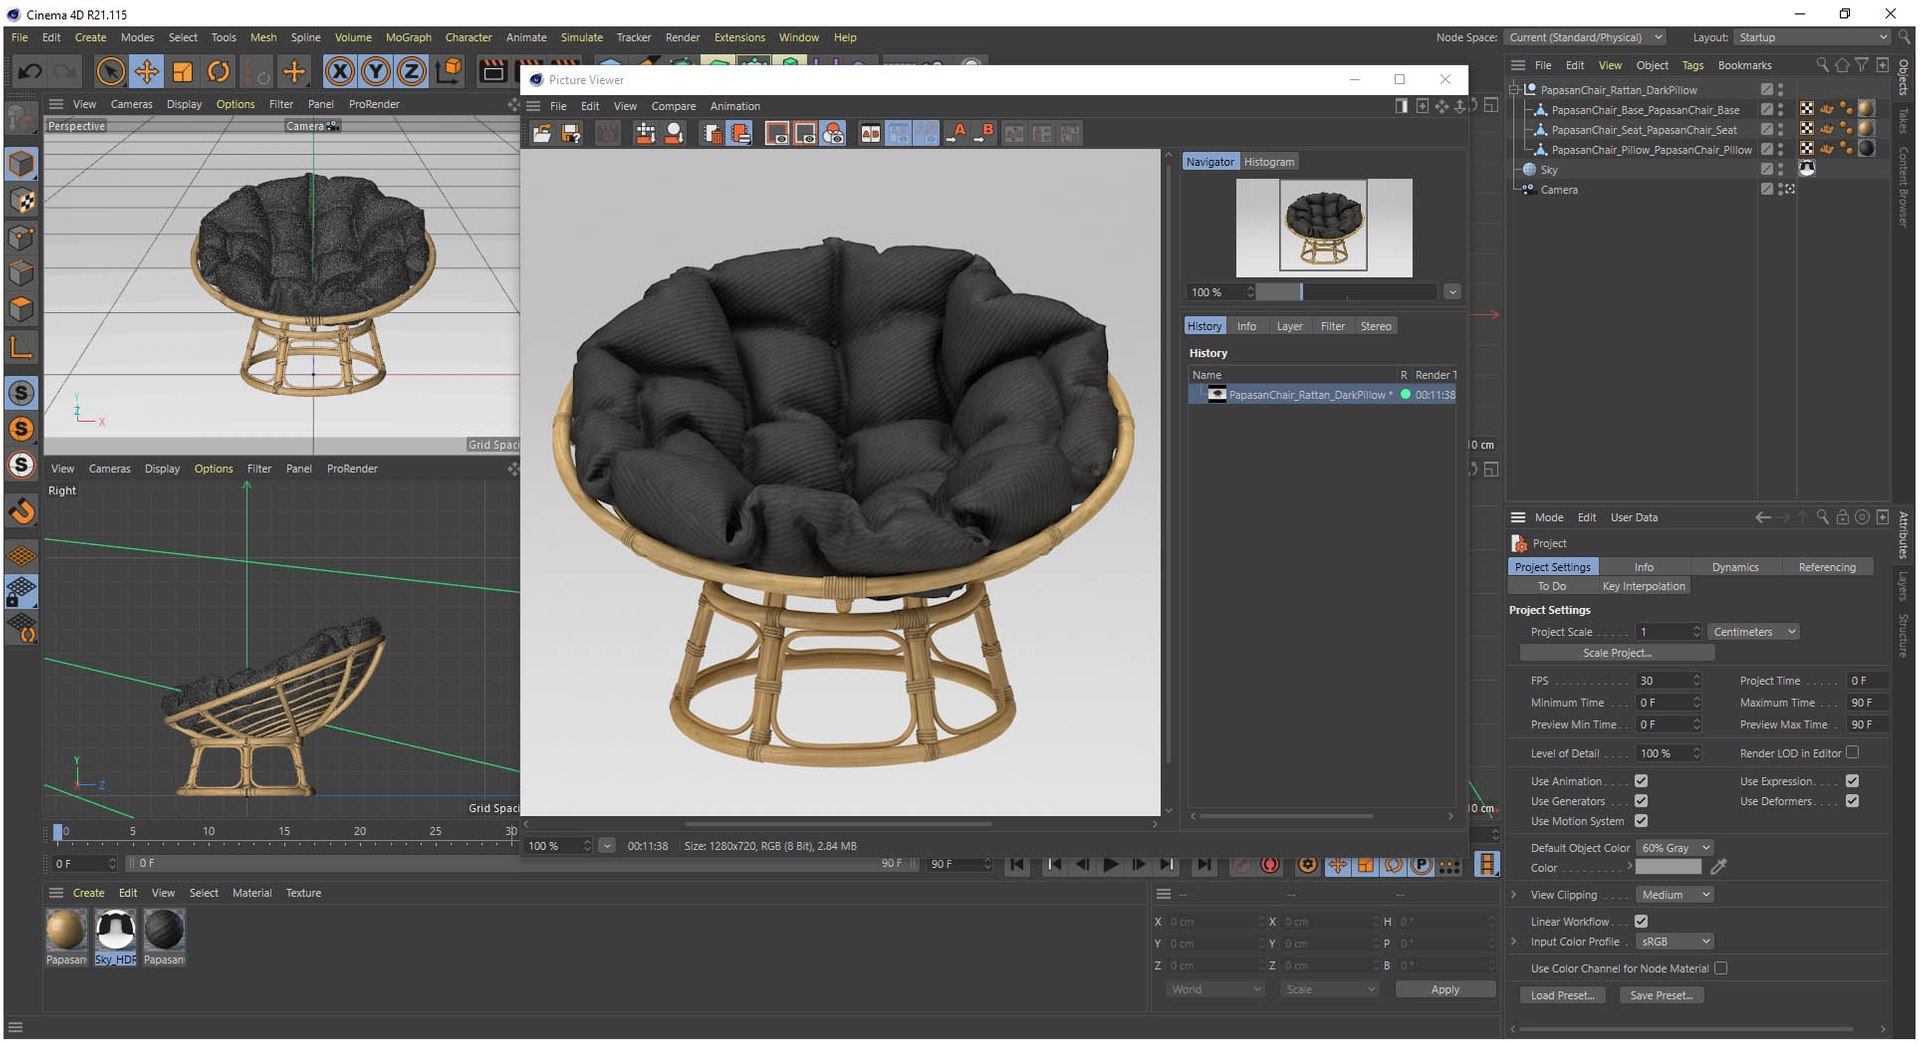Open the To Do tab
This screenshot has height=1044, width=1920.
(x=1552, y=586)
